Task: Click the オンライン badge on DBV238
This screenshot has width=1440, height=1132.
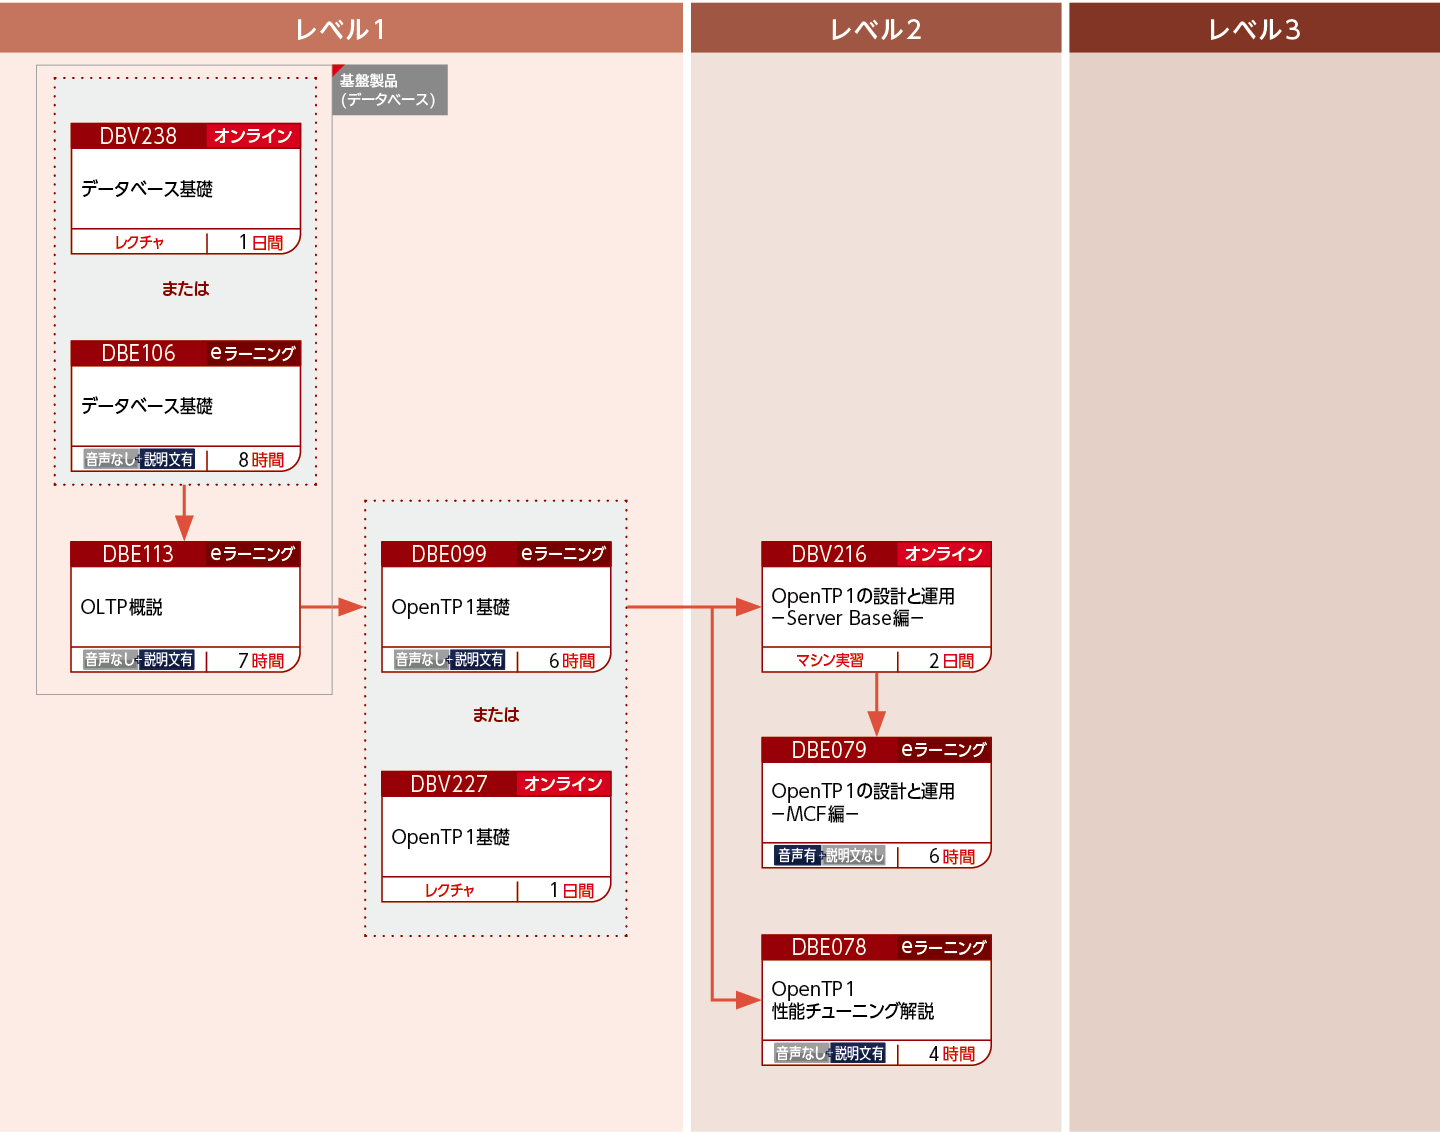Action: tap(253, 136)
